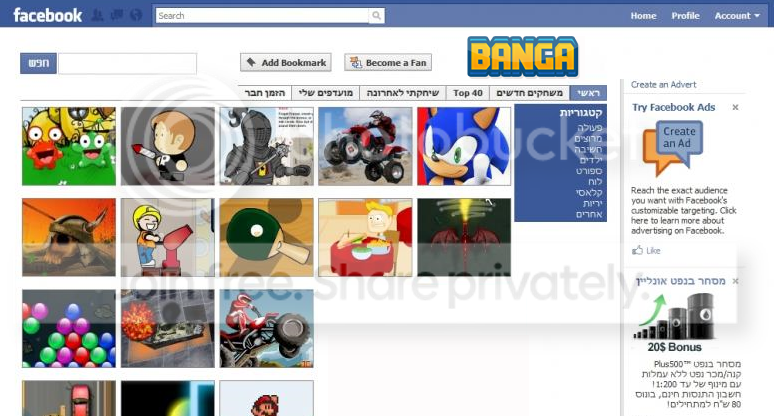Image resolution: width=774 pixels, height=416 pixels.
Task: Click the Banga game search input
Action: (x=127, y=64)
